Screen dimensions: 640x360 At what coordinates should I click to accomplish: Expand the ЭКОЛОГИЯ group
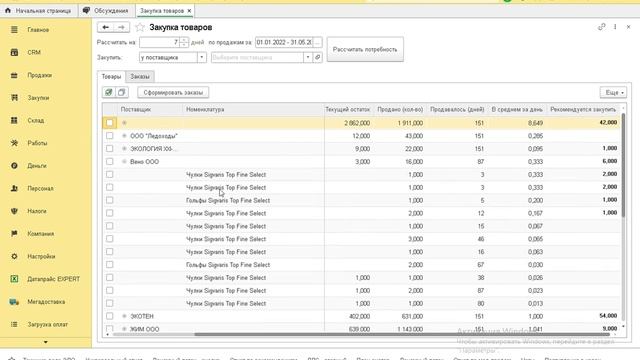click(124, 149)
